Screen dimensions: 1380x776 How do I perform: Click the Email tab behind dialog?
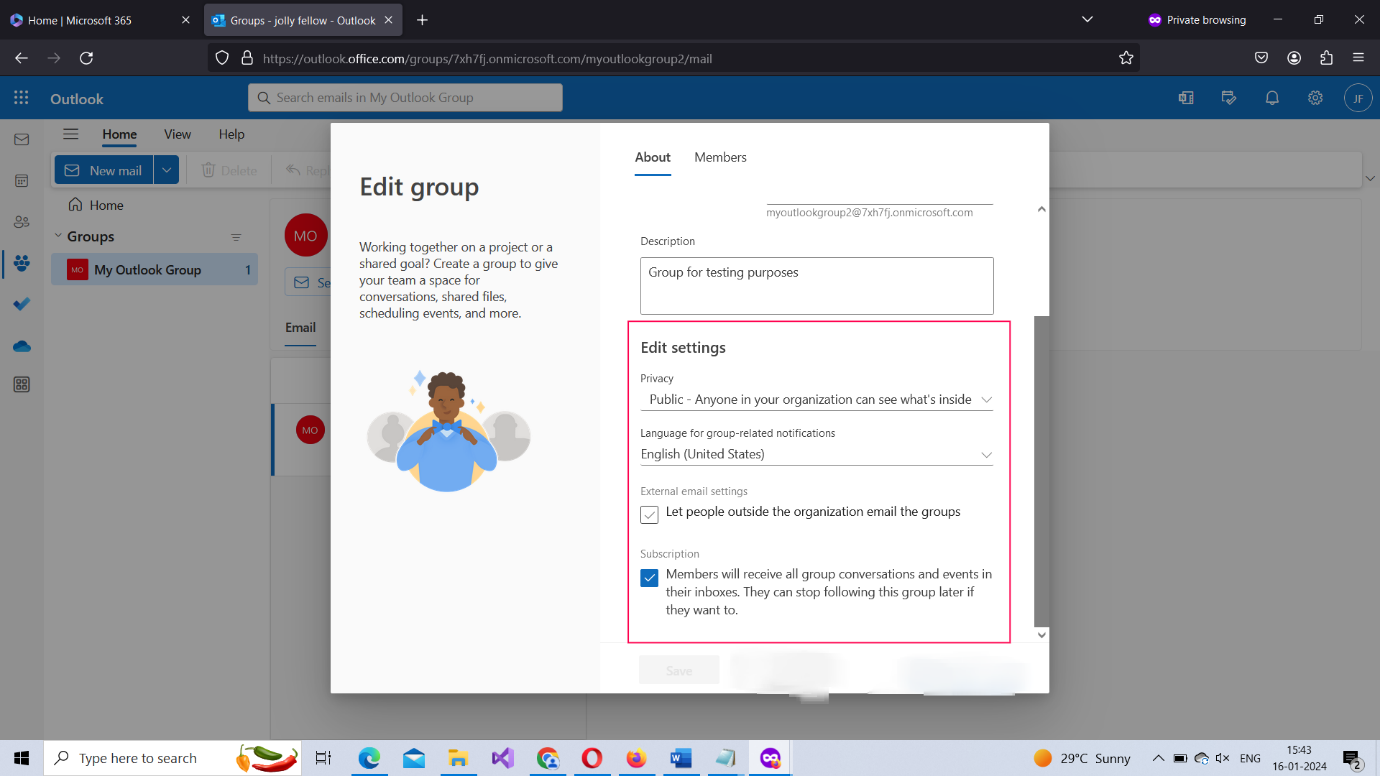(300, 328)
